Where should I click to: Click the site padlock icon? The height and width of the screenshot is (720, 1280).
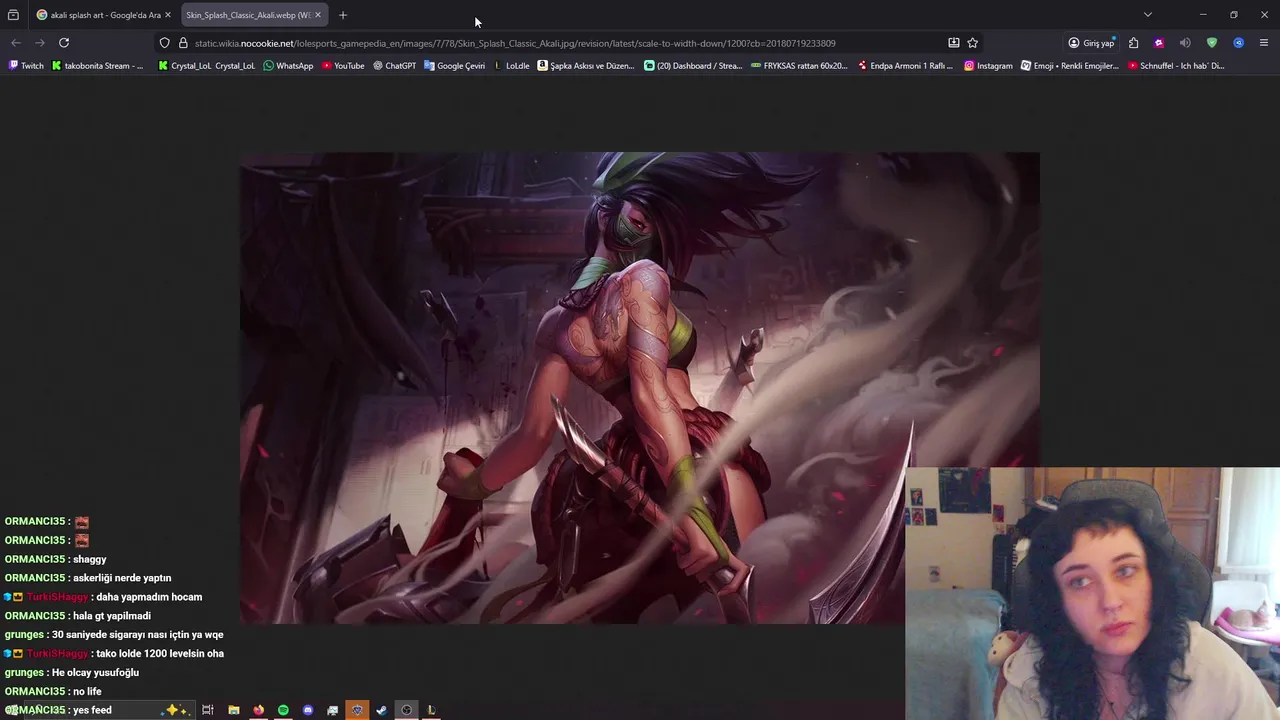183,43
